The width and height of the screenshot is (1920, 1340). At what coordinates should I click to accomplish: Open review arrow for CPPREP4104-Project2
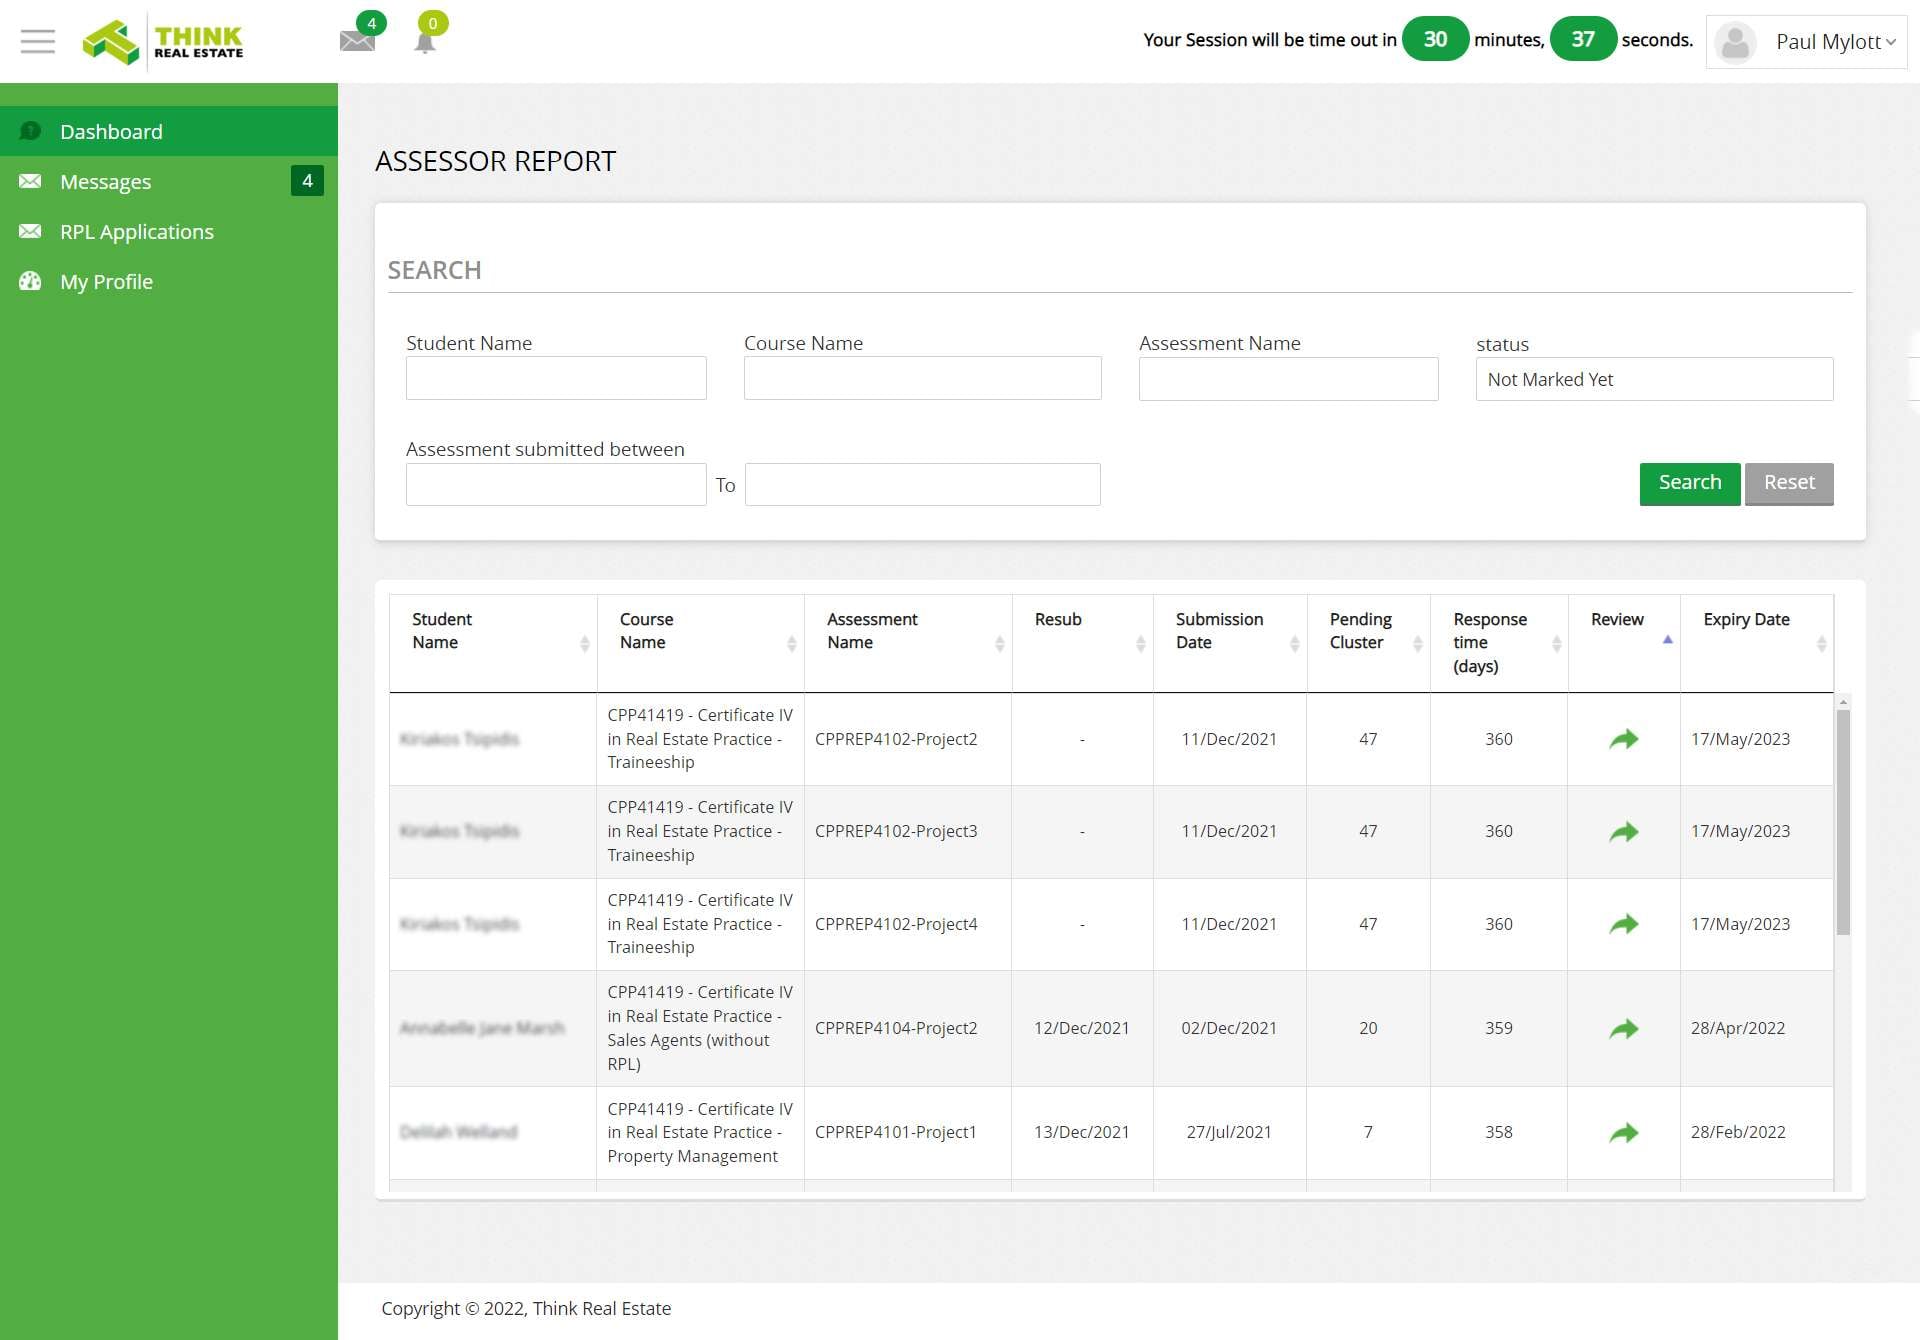pyautogui.click(x=1624, y=1028)
